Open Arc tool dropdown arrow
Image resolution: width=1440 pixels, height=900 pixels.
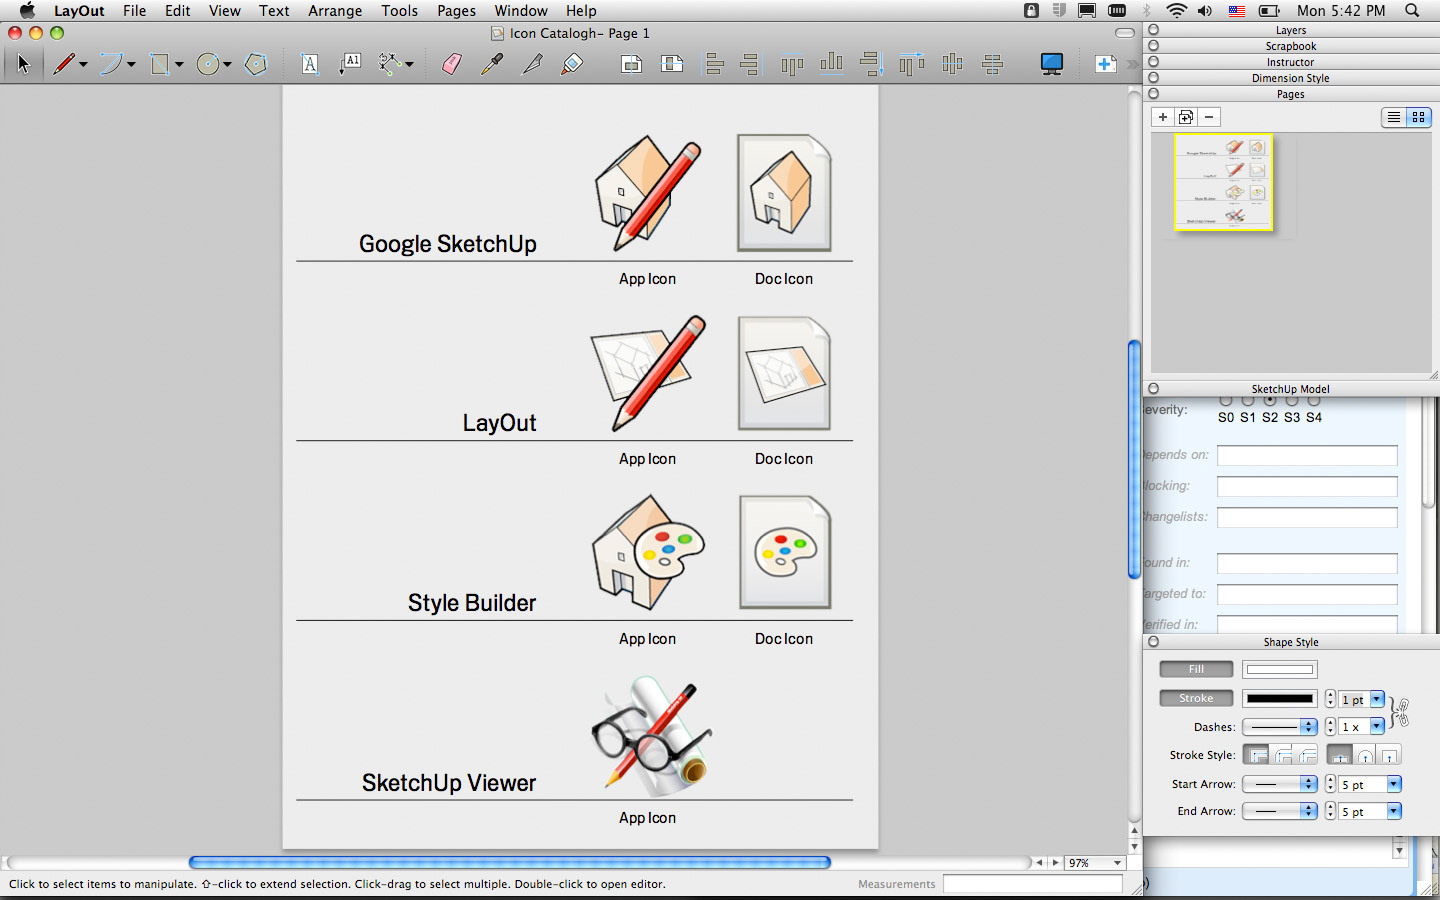[131, 65]
